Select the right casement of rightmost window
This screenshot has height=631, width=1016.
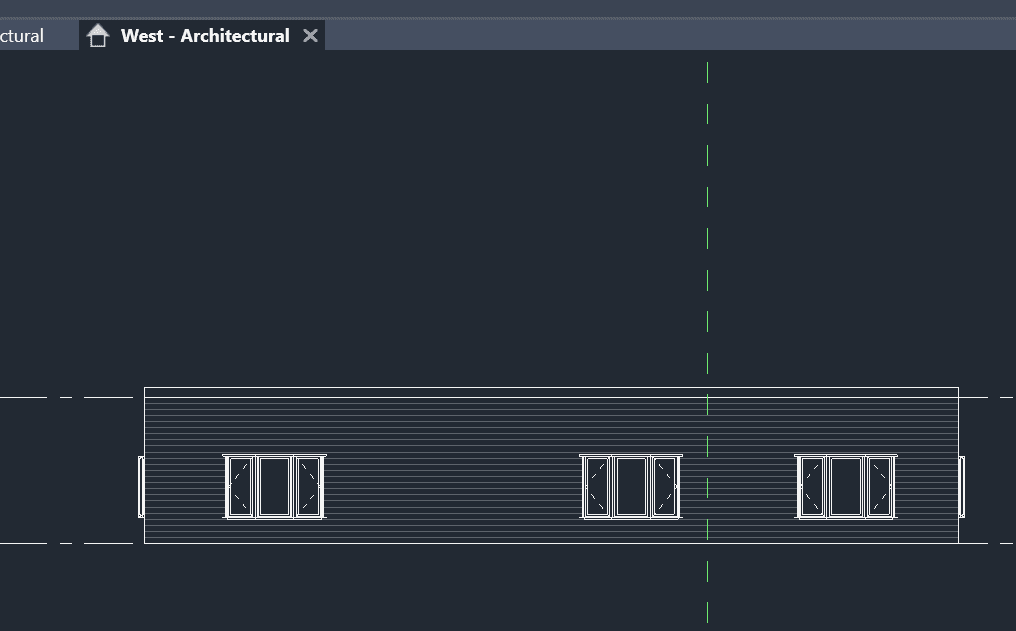pos(879,487)
